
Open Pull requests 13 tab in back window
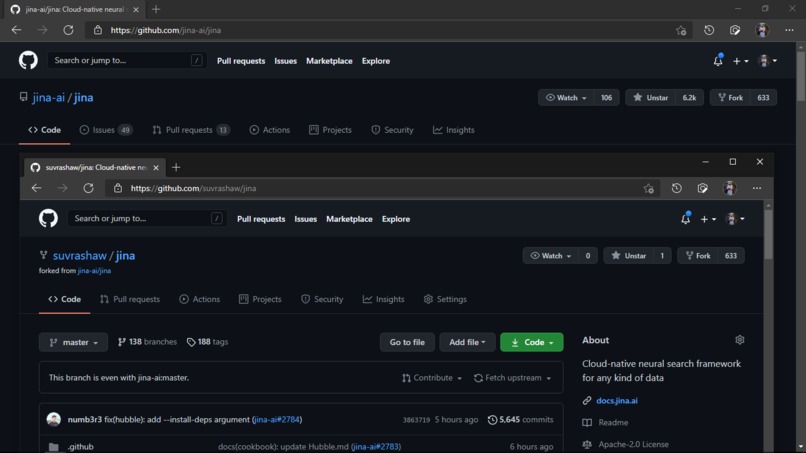pyautogui.click(x=191, y=130)
